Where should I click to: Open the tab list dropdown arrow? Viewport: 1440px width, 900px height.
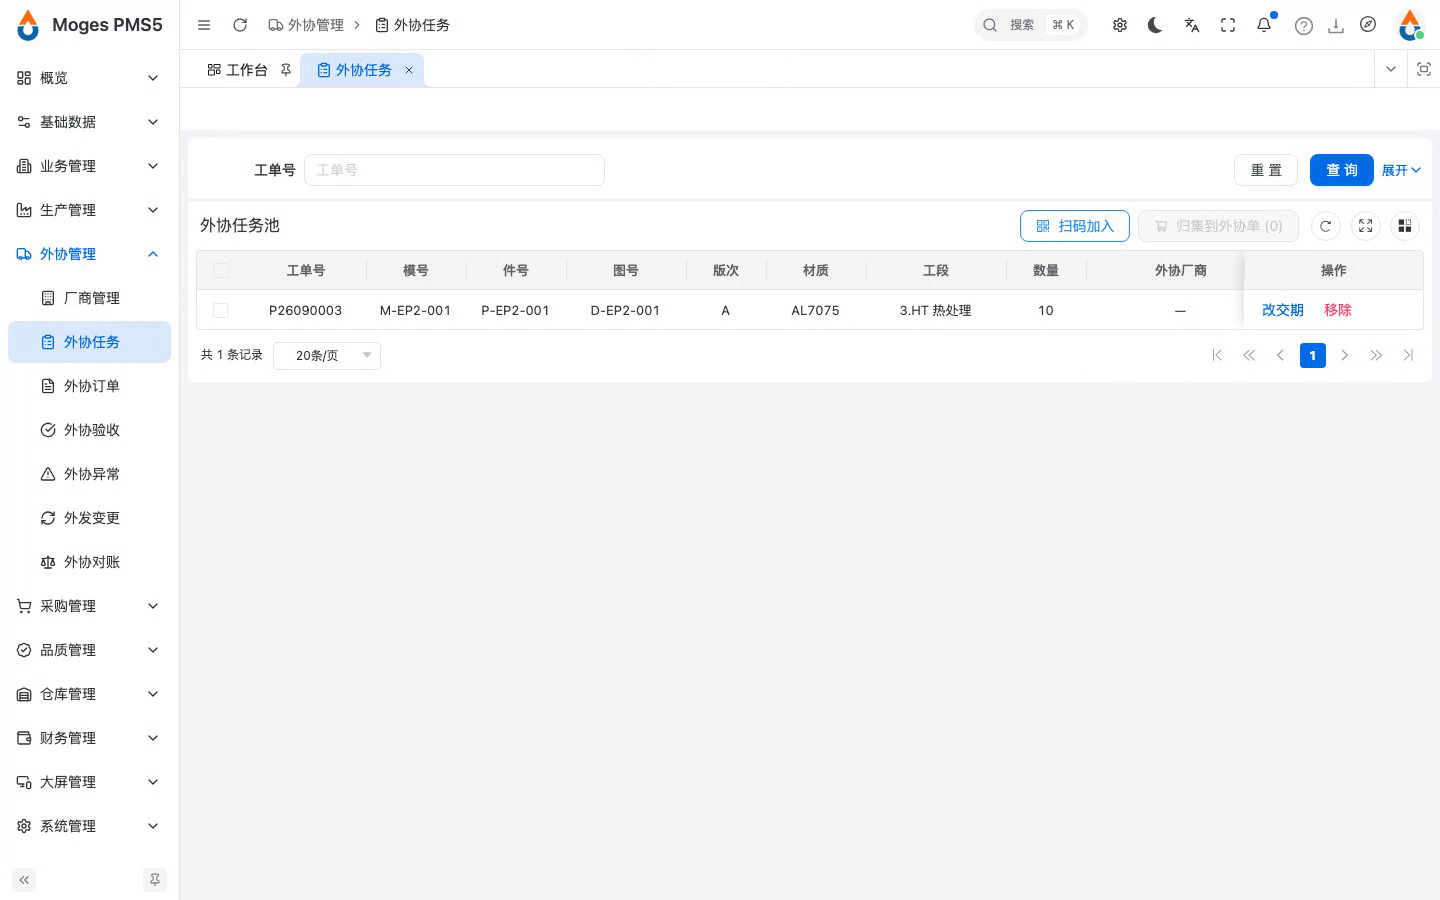[x=1390, y=69]
